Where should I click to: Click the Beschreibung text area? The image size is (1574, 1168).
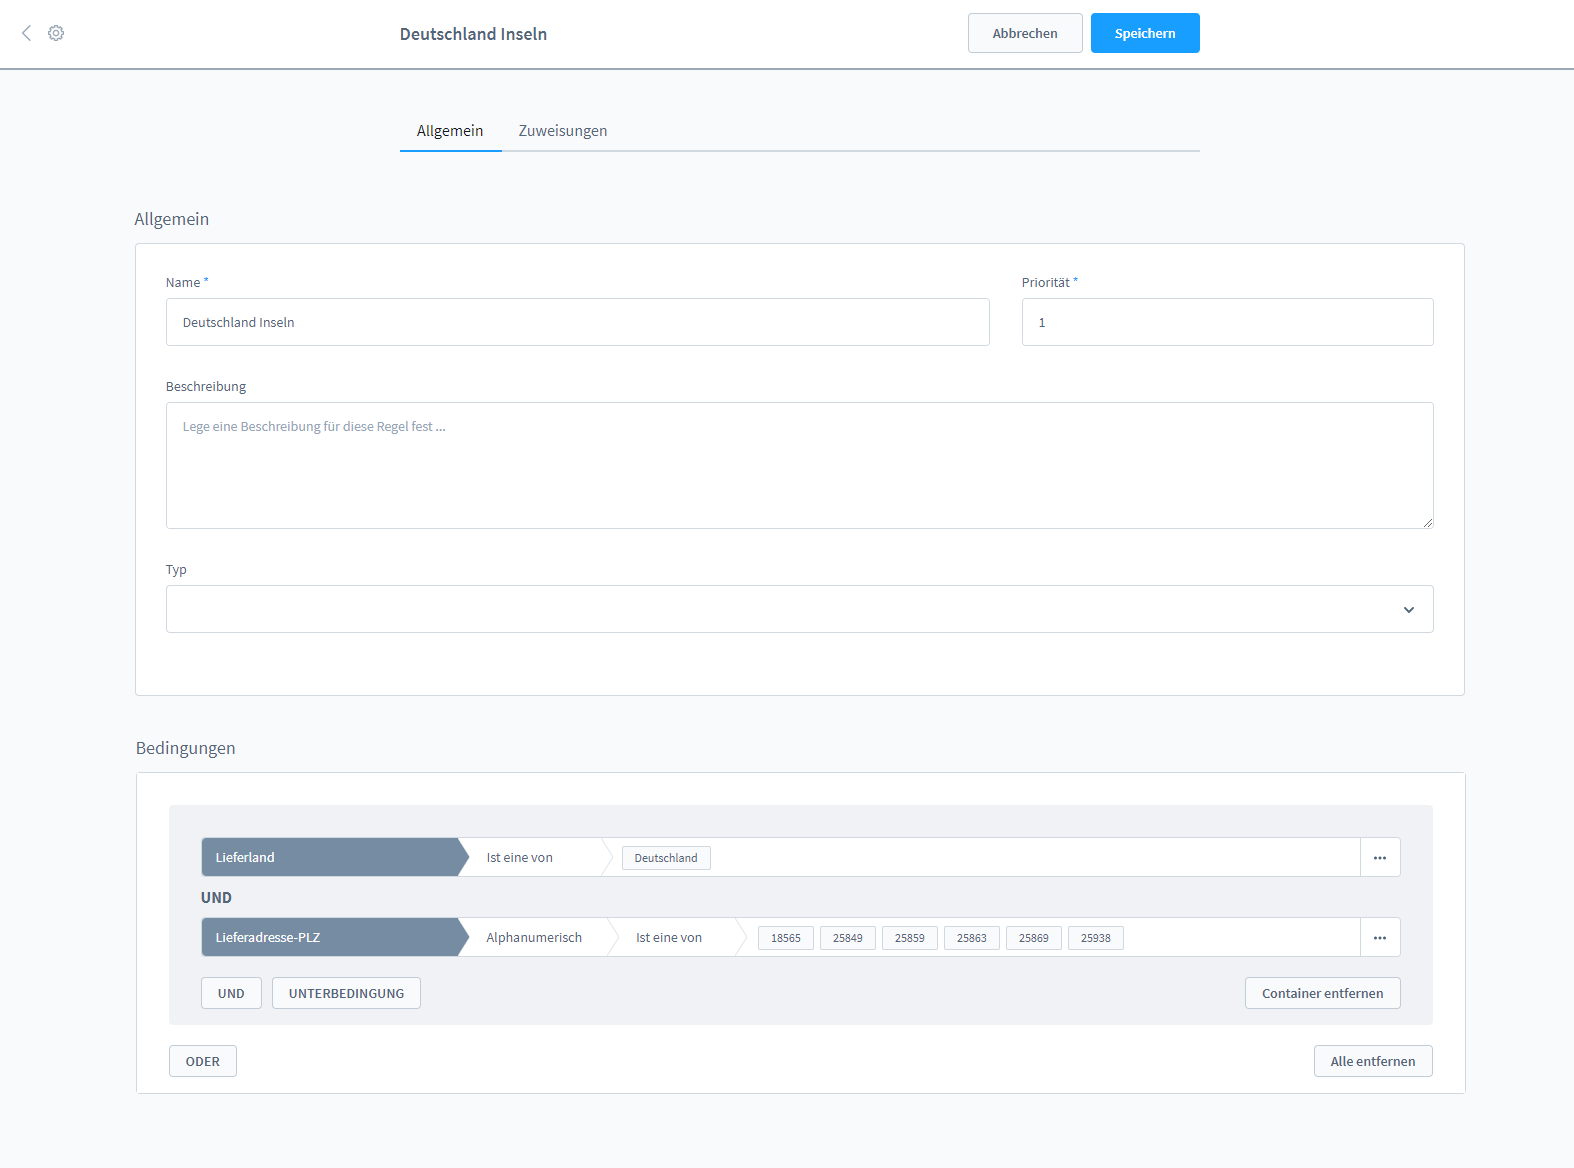tap(799, 466)
